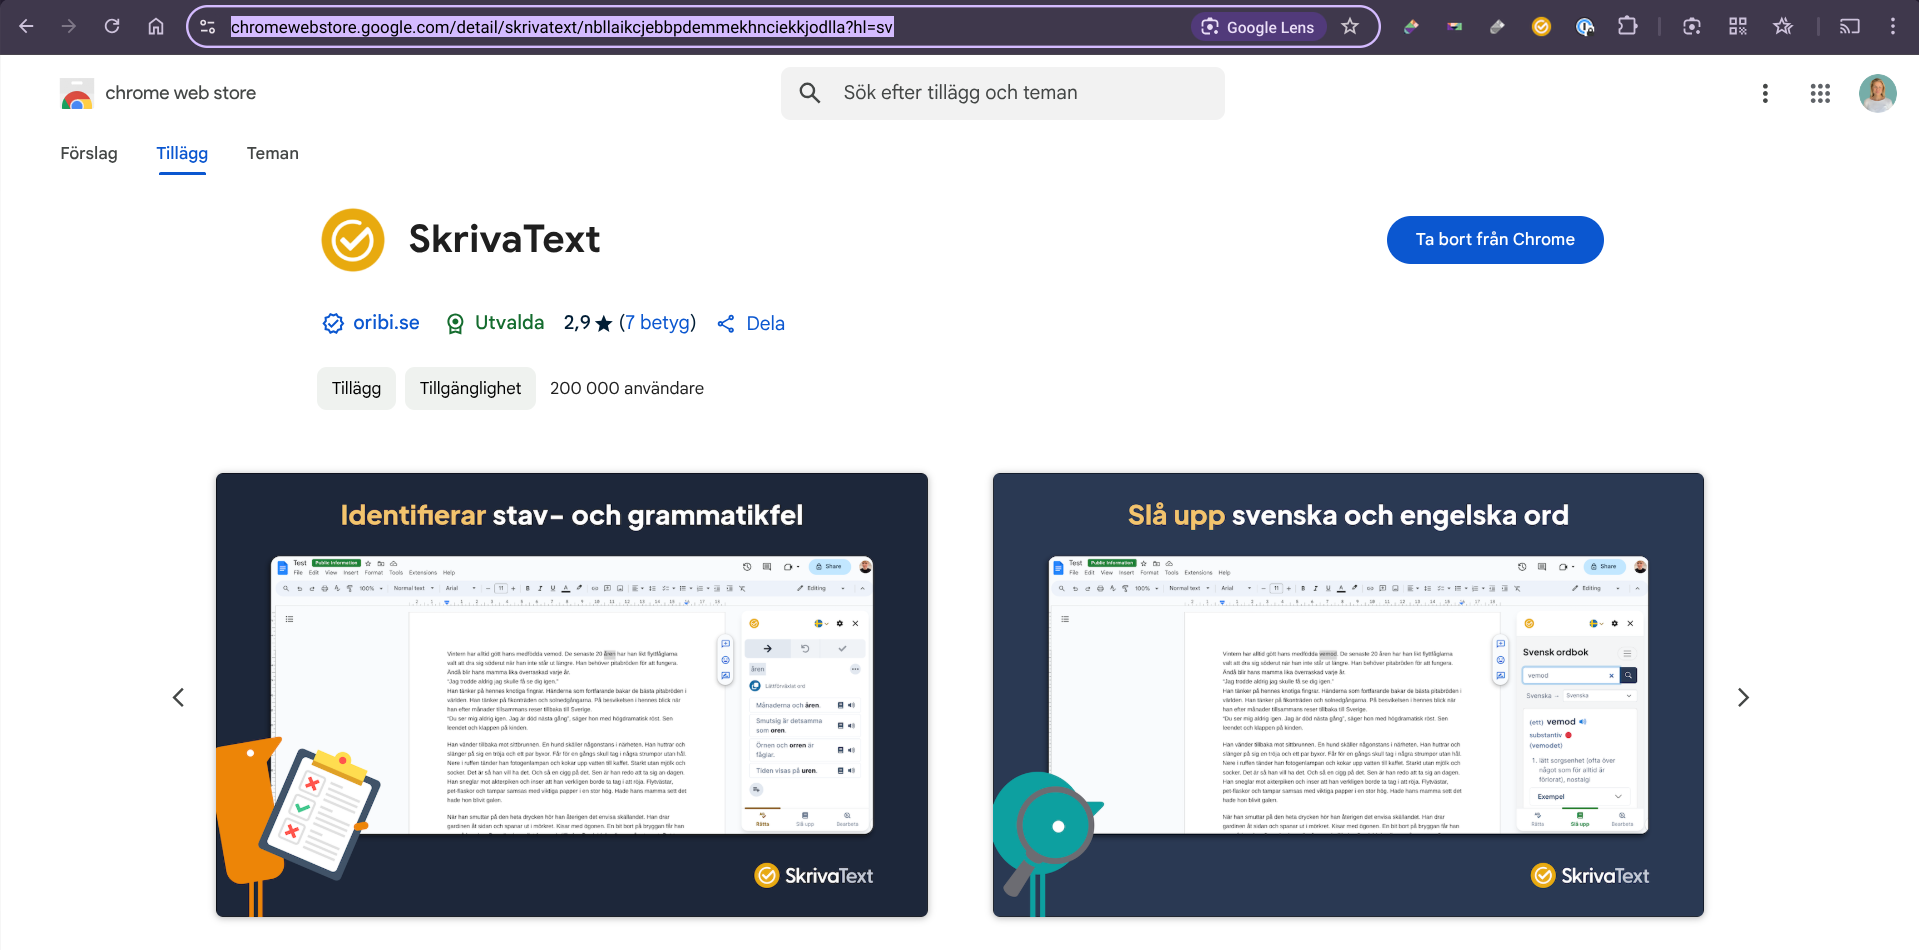Image resolution: width=1919 pixels, height=950 pixels.
Task: Click the 2,9 star rating
Action: 588,323
